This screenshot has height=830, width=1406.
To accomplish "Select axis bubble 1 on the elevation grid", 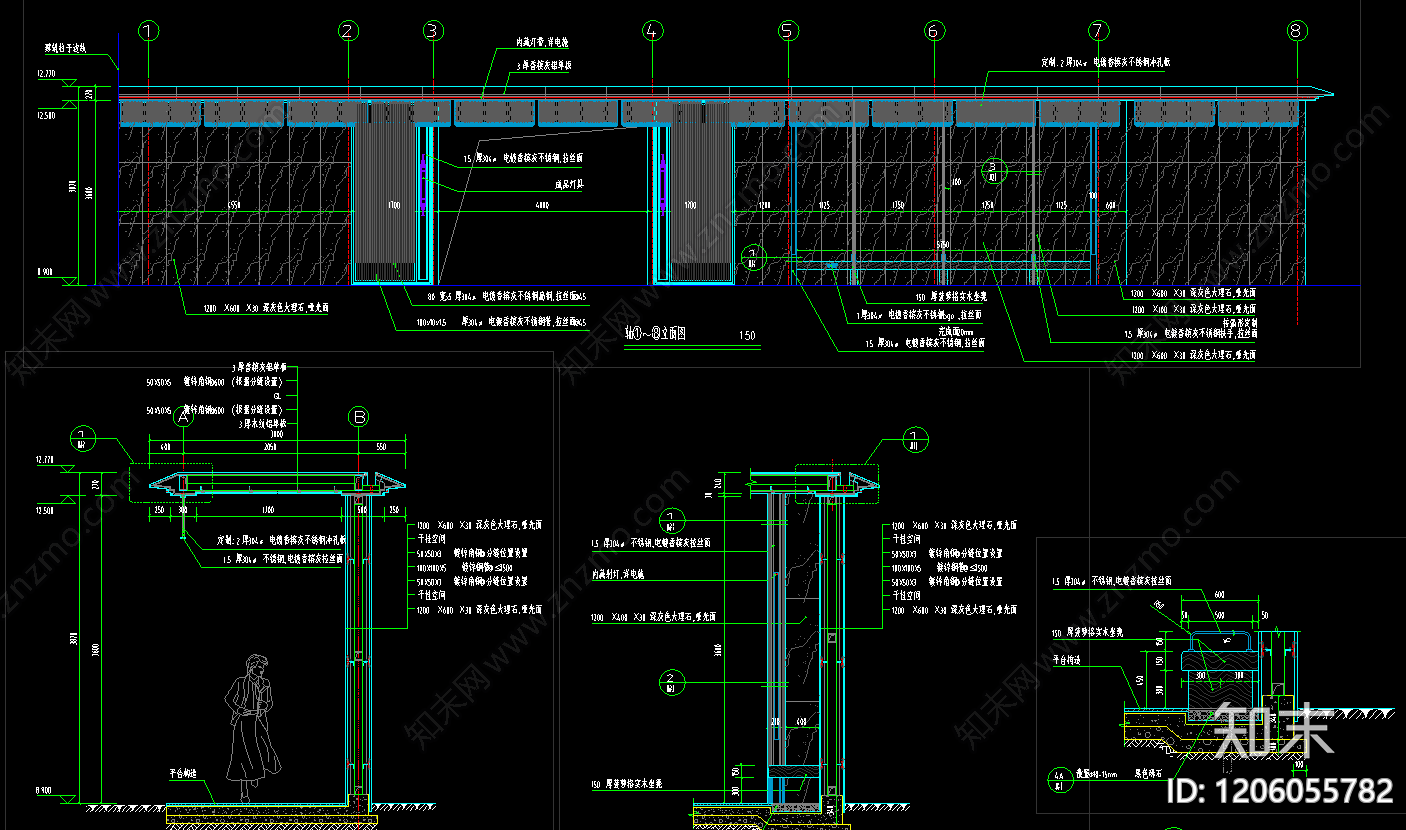I will pos(148,31).
